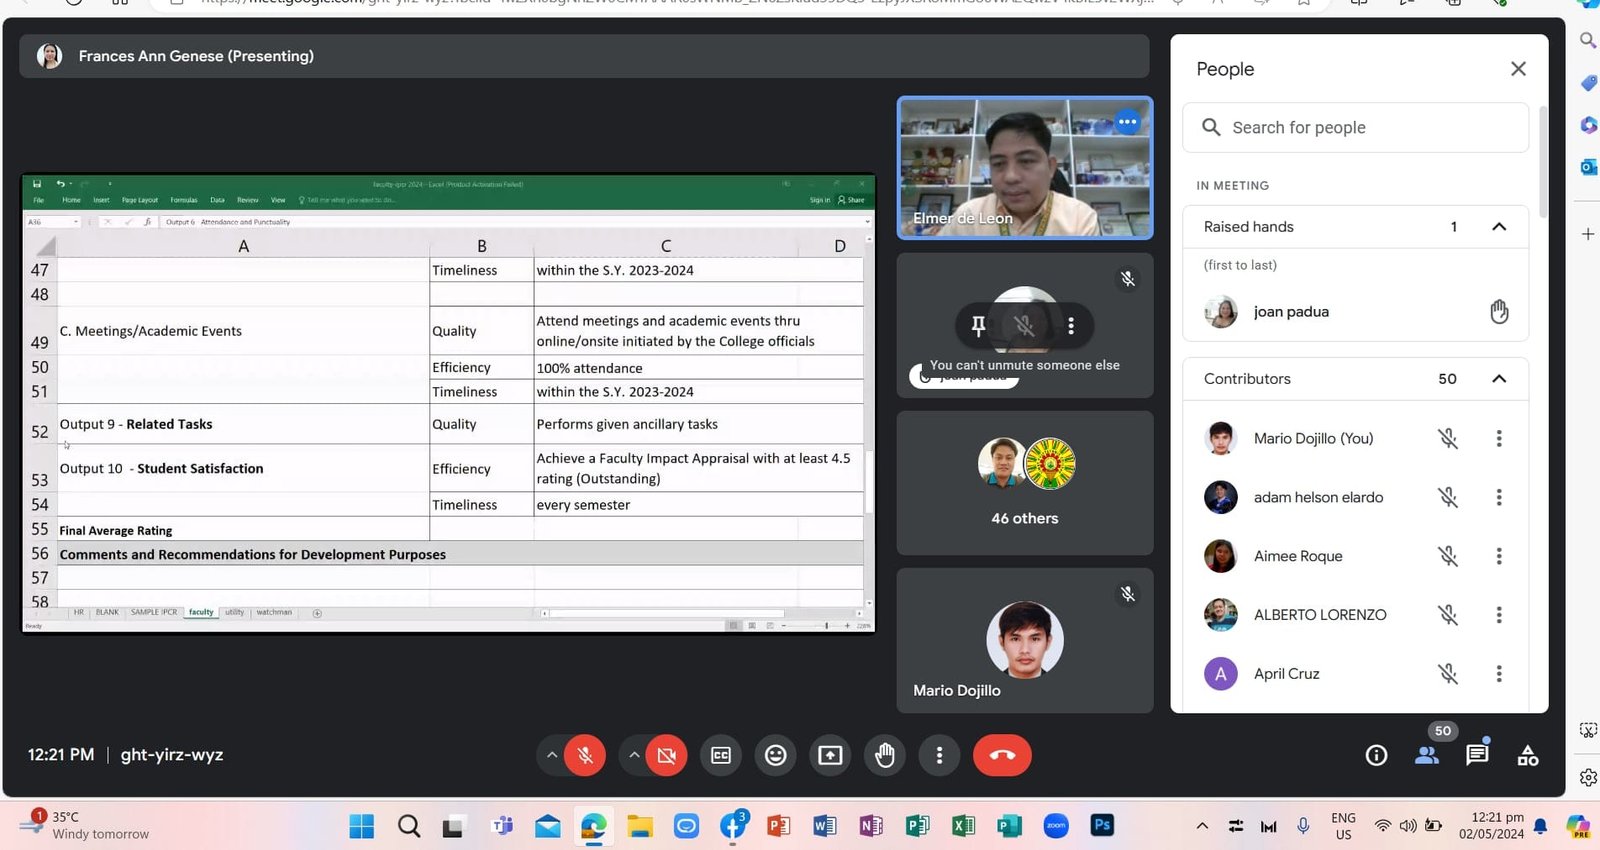Viewport: 1600px width, 850px height.
Task: Open the activities shapes icon
Action: click(x=1528, y=756)
